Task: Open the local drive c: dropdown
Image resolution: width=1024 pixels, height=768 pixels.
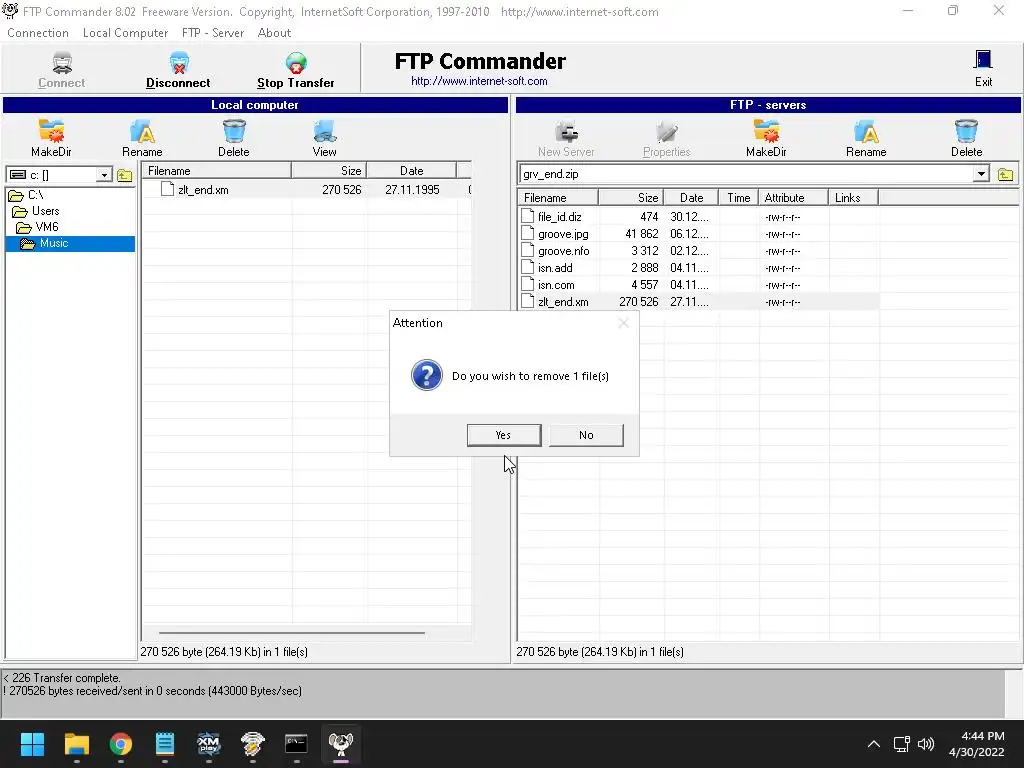Action: coord(104,175)
